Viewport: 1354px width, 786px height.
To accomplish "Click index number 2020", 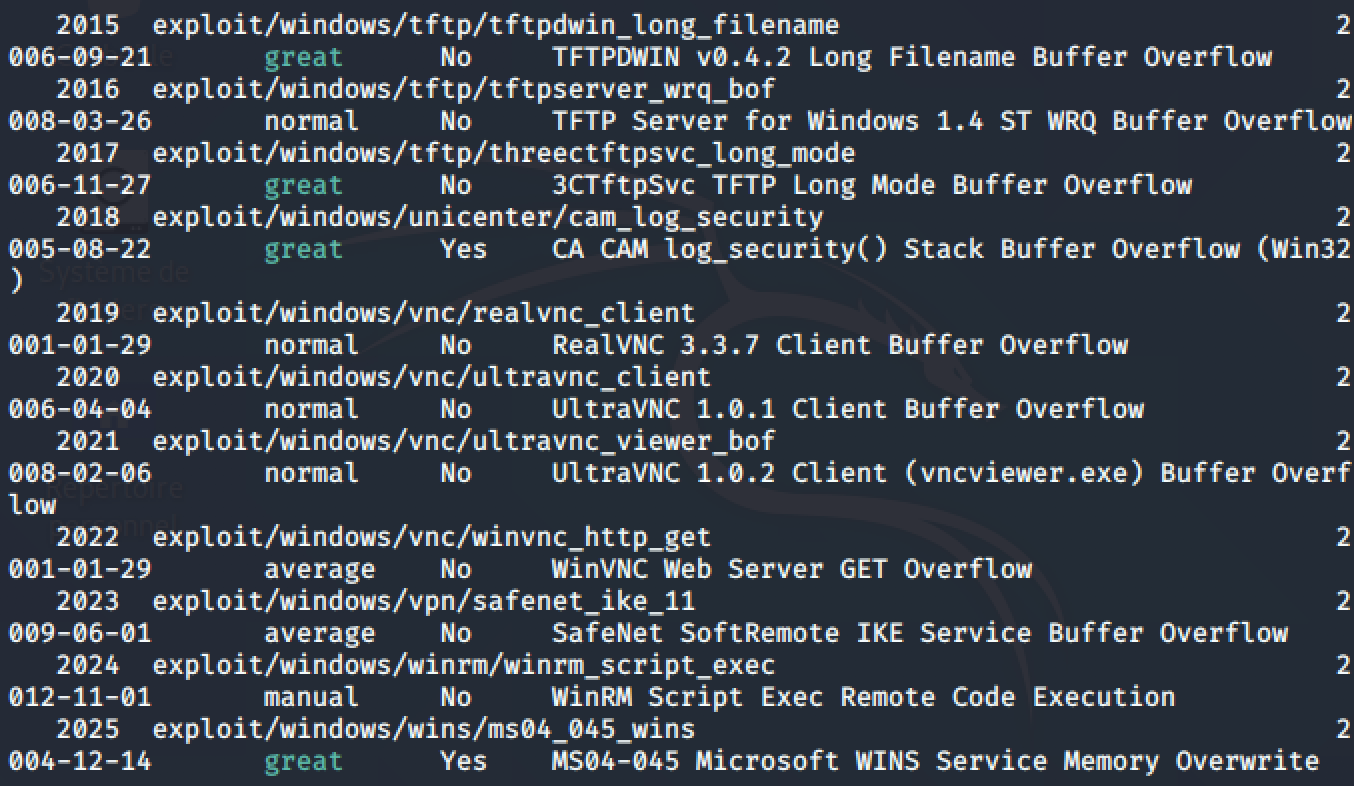I will (x=88, y=377).
